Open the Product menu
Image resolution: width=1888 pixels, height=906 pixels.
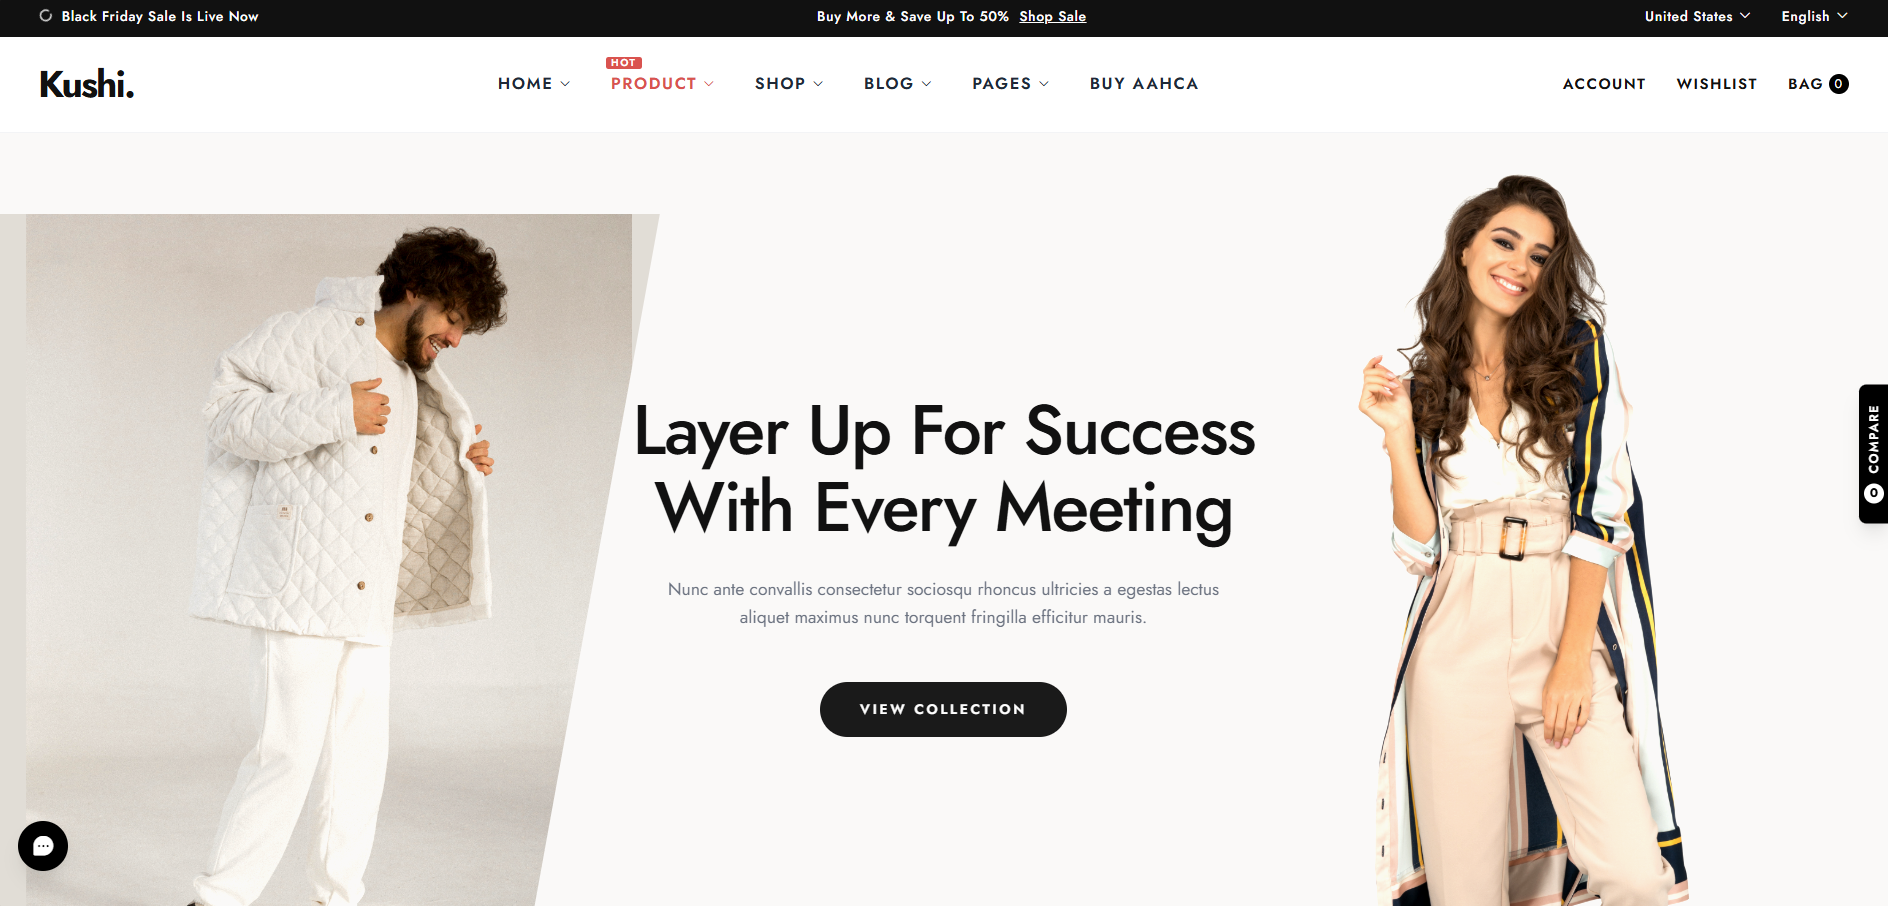(x=662, y=84)
